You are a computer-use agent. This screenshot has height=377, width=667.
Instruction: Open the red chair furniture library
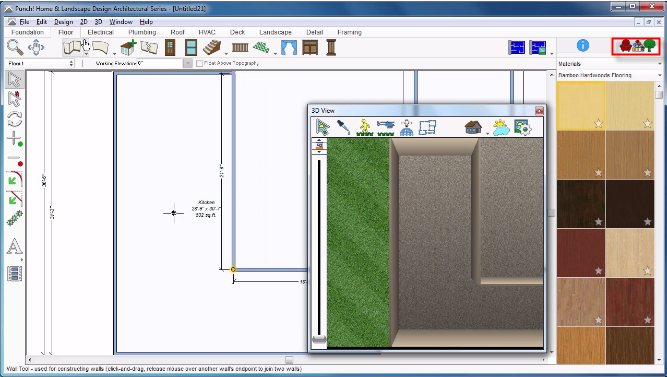tap(625, 45)
